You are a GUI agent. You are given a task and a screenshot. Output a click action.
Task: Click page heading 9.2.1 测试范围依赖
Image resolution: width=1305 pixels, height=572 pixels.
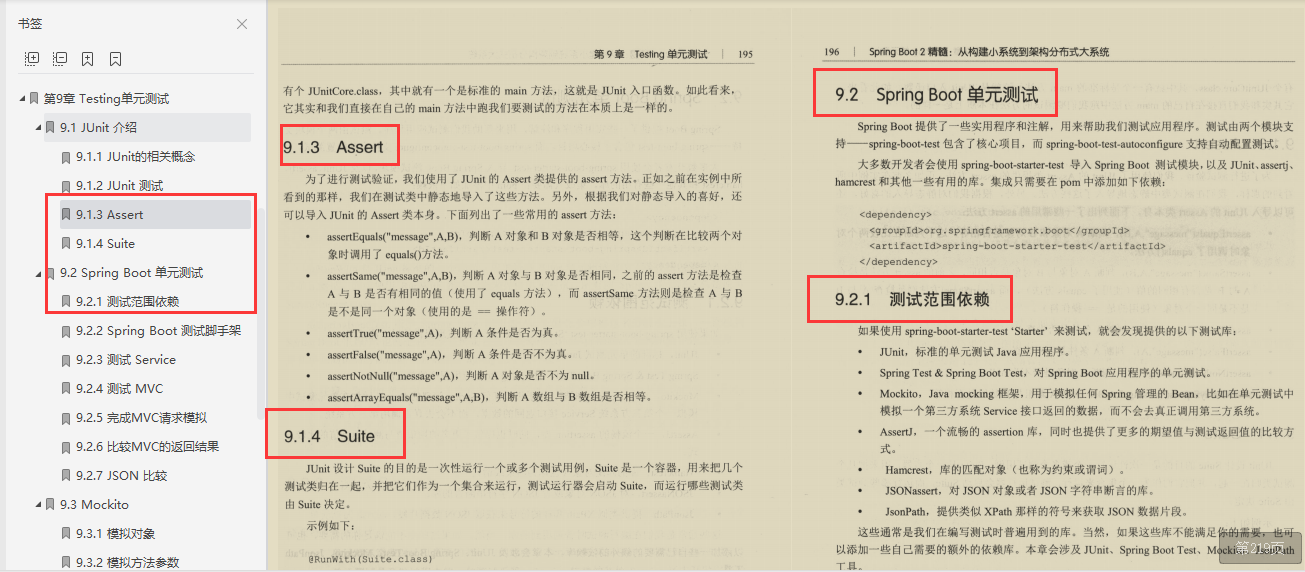pyautogui.click(x=910, y=299)
